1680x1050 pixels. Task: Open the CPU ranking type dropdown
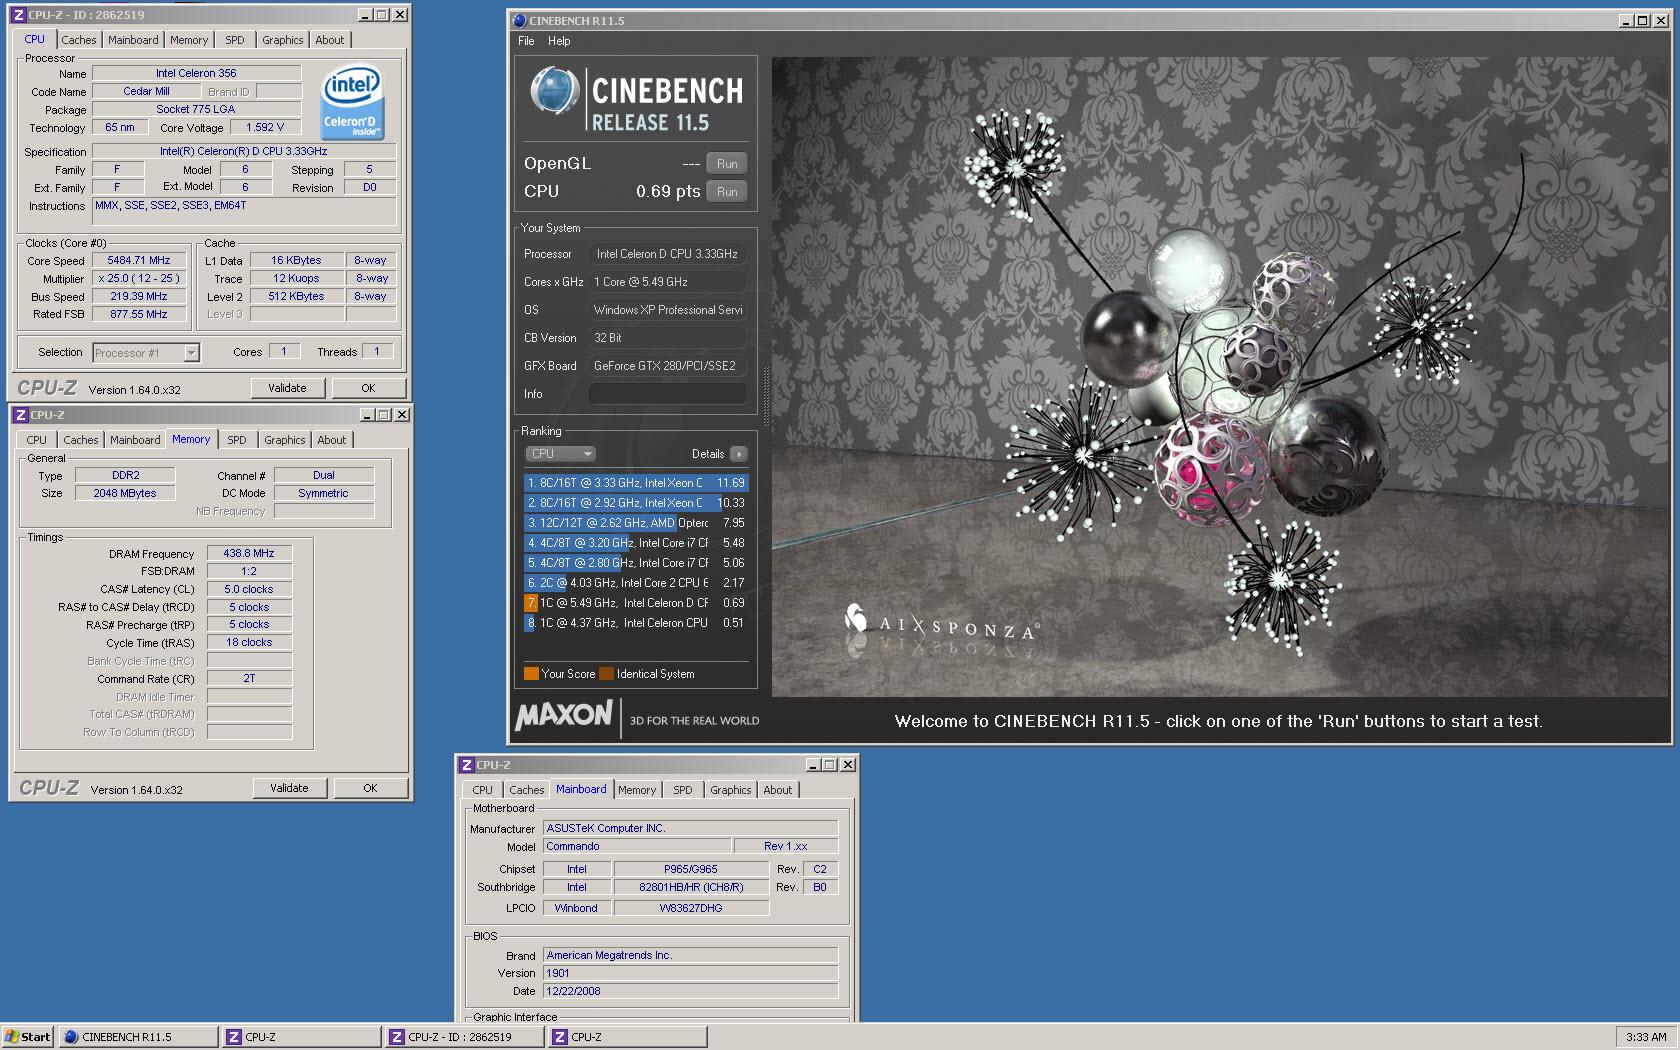(561, 454)
